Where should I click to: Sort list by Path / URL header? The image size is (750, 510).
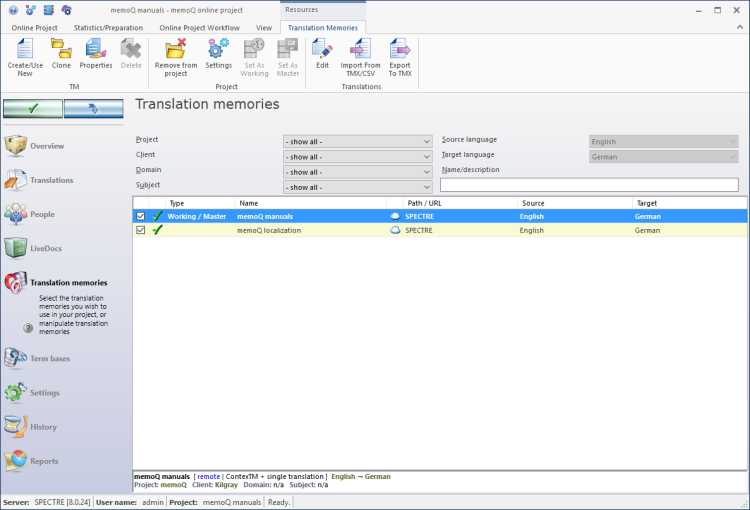(460, 203)
